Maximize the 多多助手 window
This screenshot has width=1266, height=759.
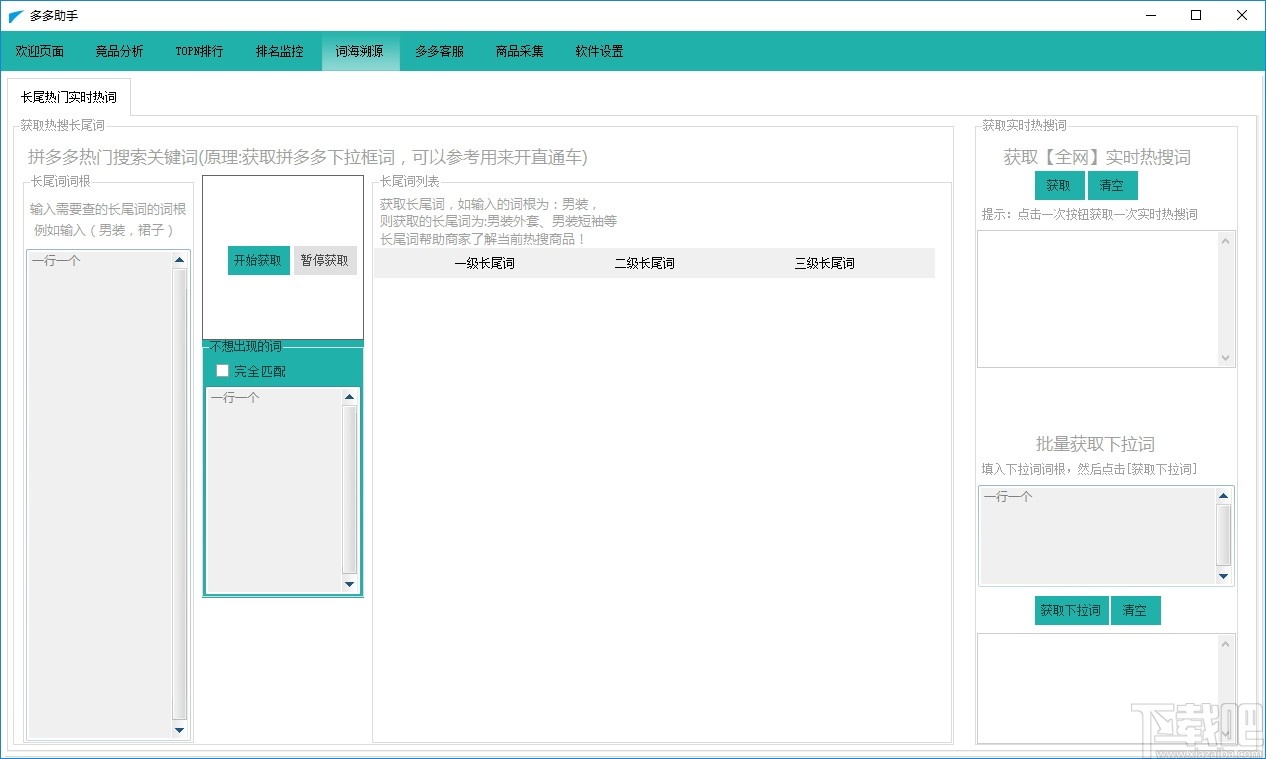coord(1197,15)
